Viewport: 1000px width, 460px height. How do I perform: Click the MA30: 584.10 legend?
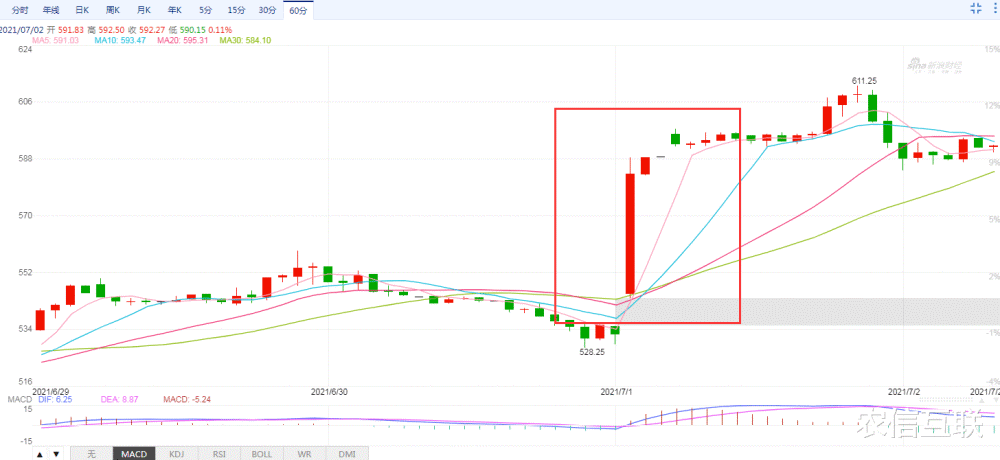pyautogui.click(x=245, y=40)
